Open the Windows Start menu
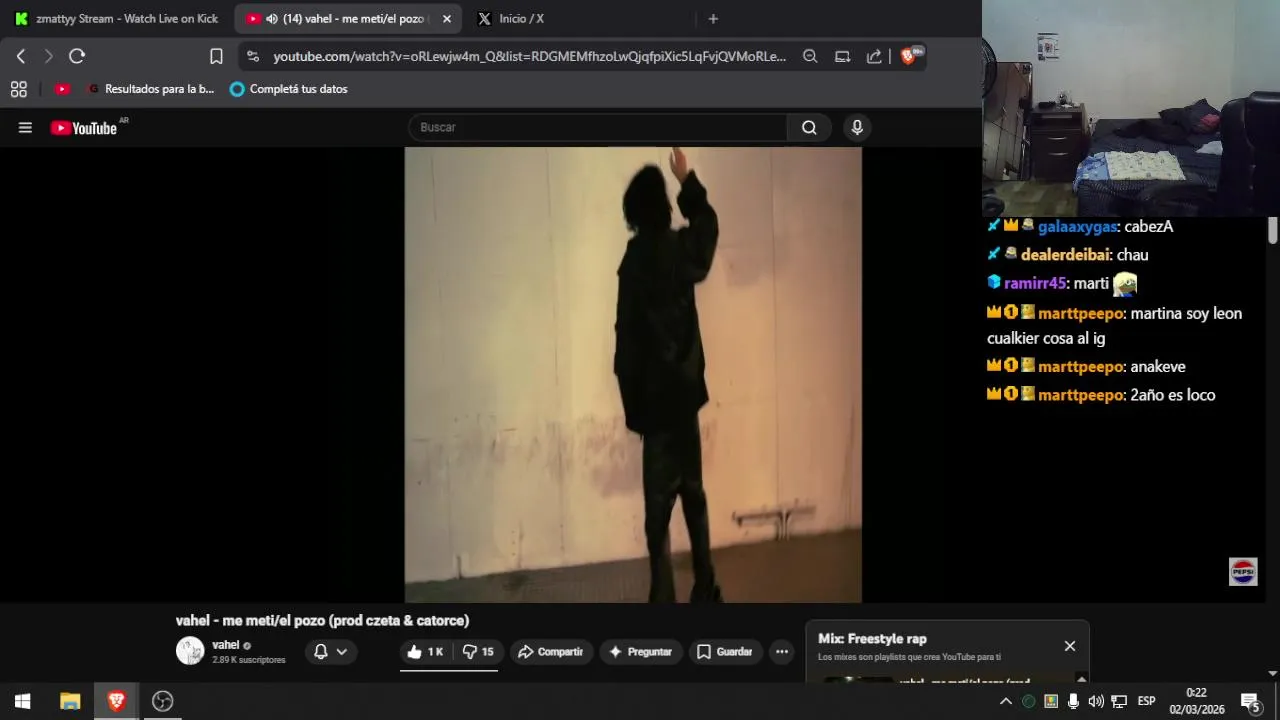This screenshot has width=1280, height=720. point(22,701)
